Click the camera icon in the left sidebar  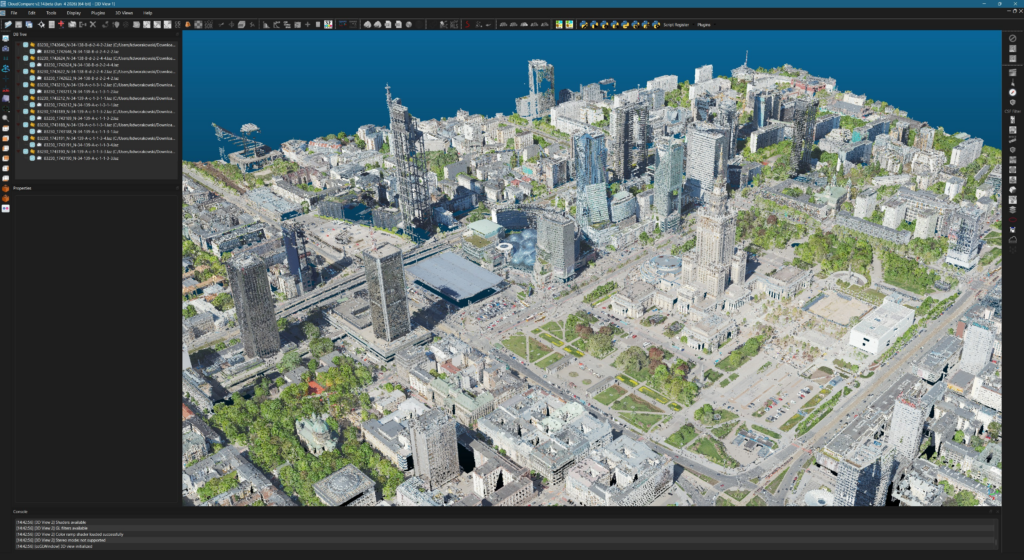(x=5, y=48)
